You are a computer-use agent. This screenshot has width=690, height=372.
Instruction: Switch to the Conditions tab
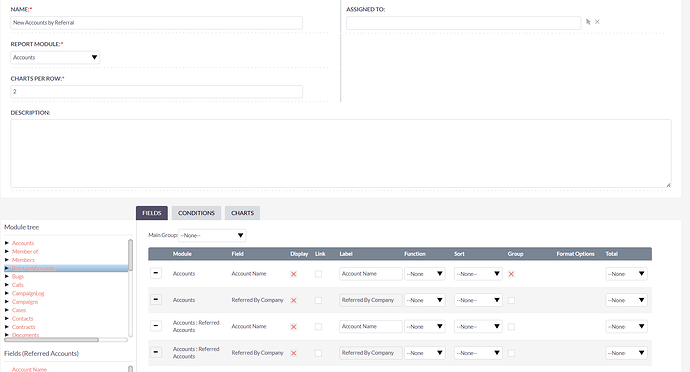pos(196,213)
